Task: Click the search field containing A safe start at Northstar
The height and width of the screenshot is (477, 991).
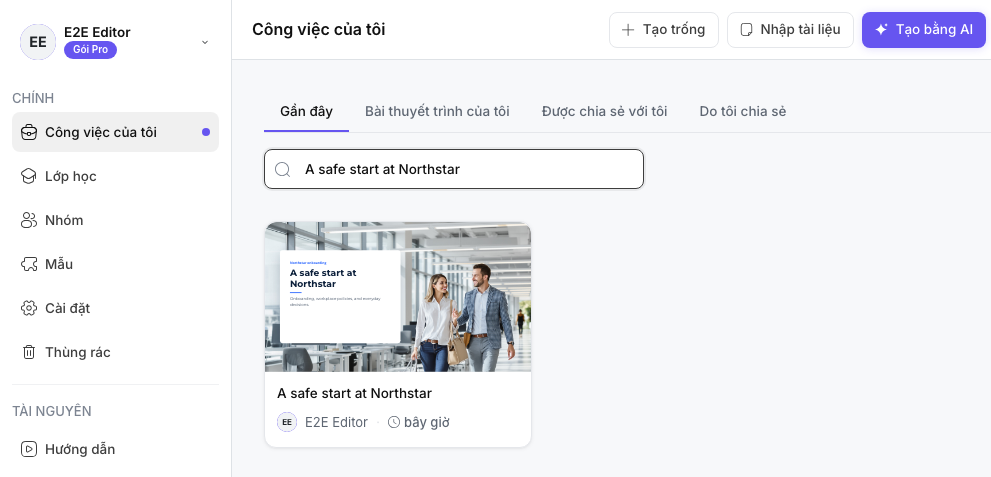Action: pos(454,169)
